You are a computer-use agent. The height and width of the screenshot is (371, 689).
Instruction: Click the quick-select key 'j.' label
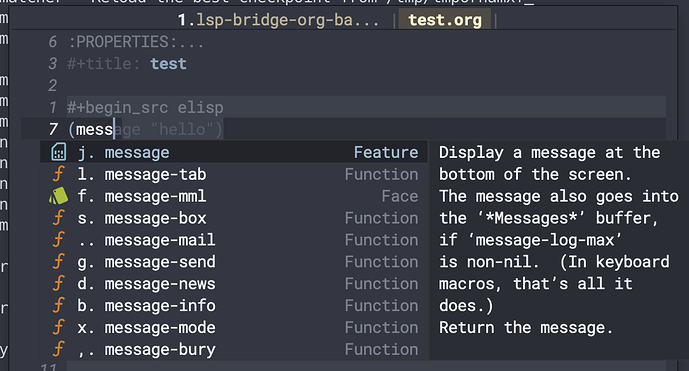86,152
